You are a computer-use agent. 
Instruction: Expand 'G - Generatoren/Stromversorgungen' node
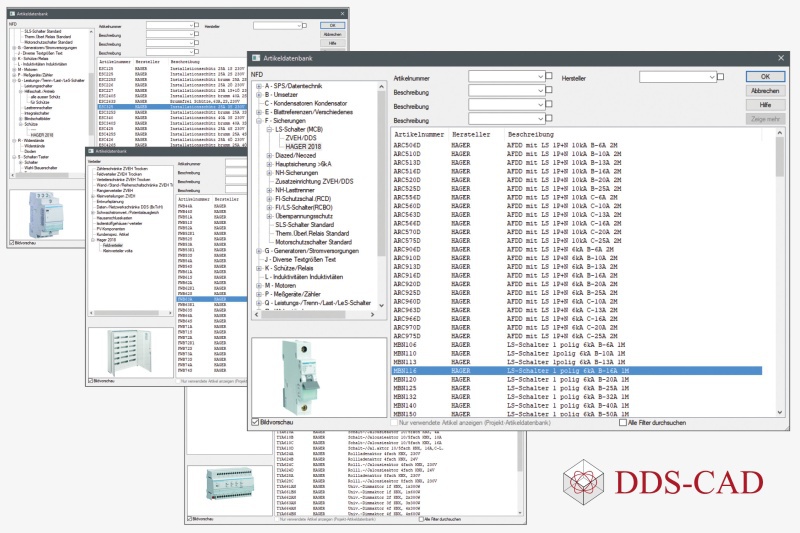click(x=259, y=251)
